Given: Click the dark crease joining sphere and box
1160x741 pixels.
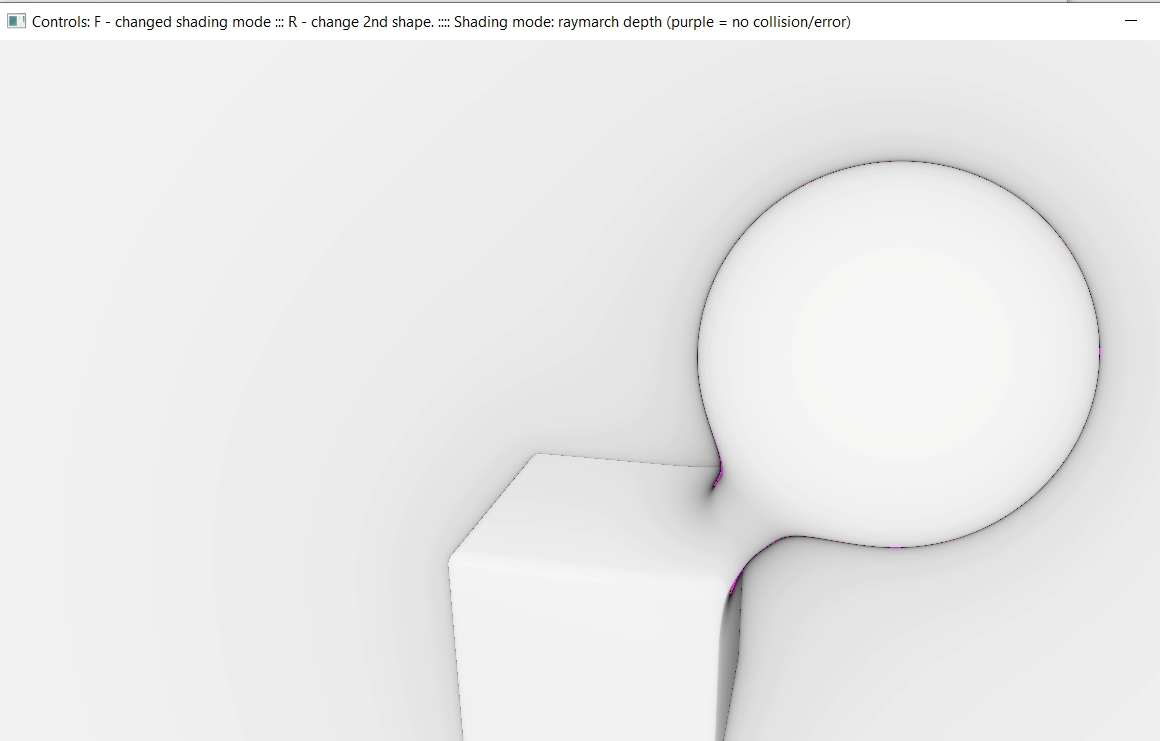Looking at the screenshot, I should click(716, 484).
